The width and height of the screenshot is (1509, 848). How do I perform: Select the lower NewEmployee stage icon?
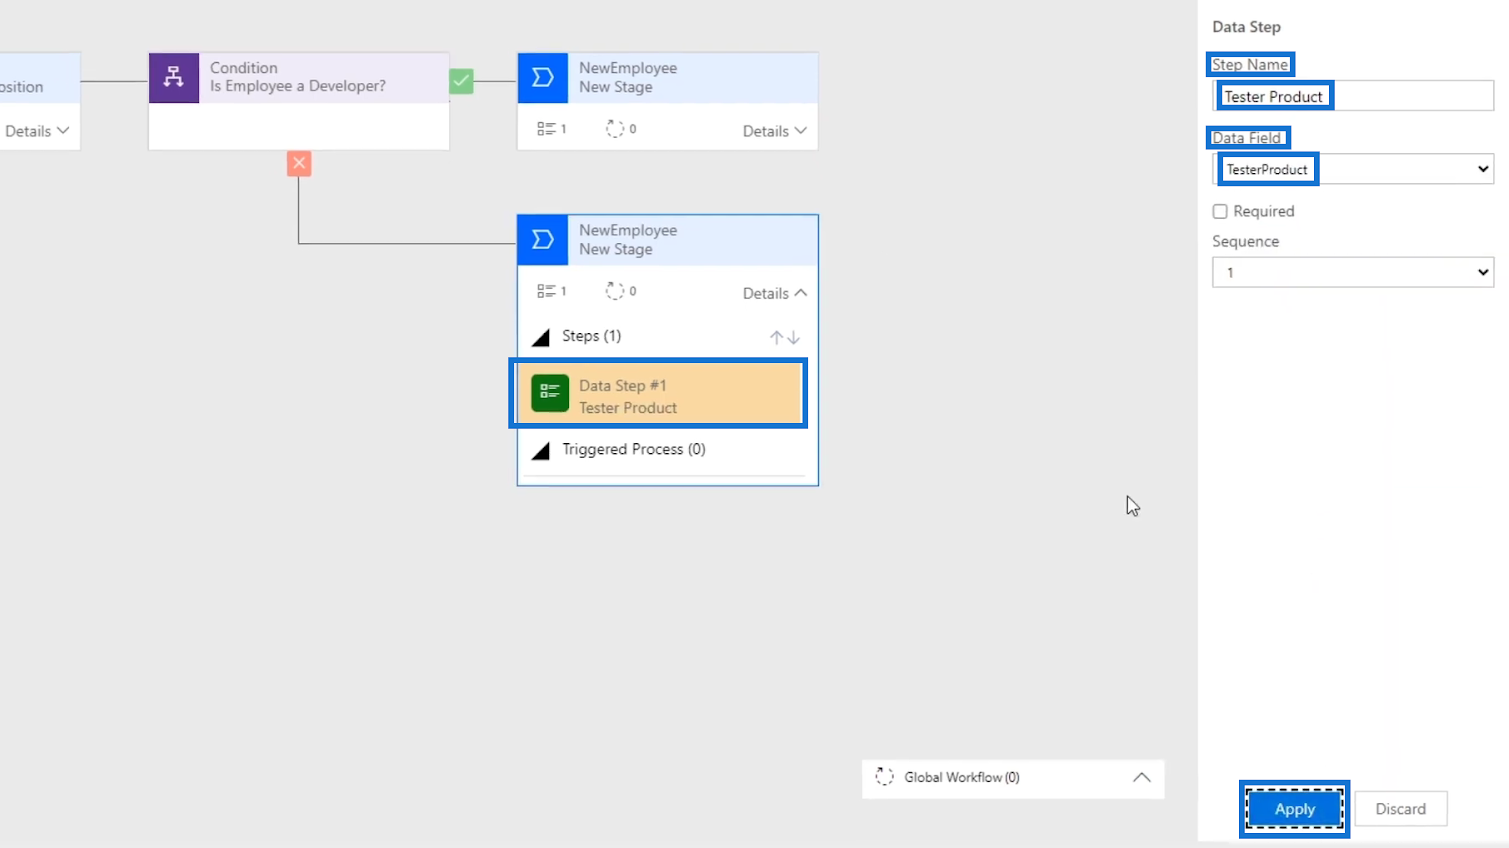[x=543, y=240]
